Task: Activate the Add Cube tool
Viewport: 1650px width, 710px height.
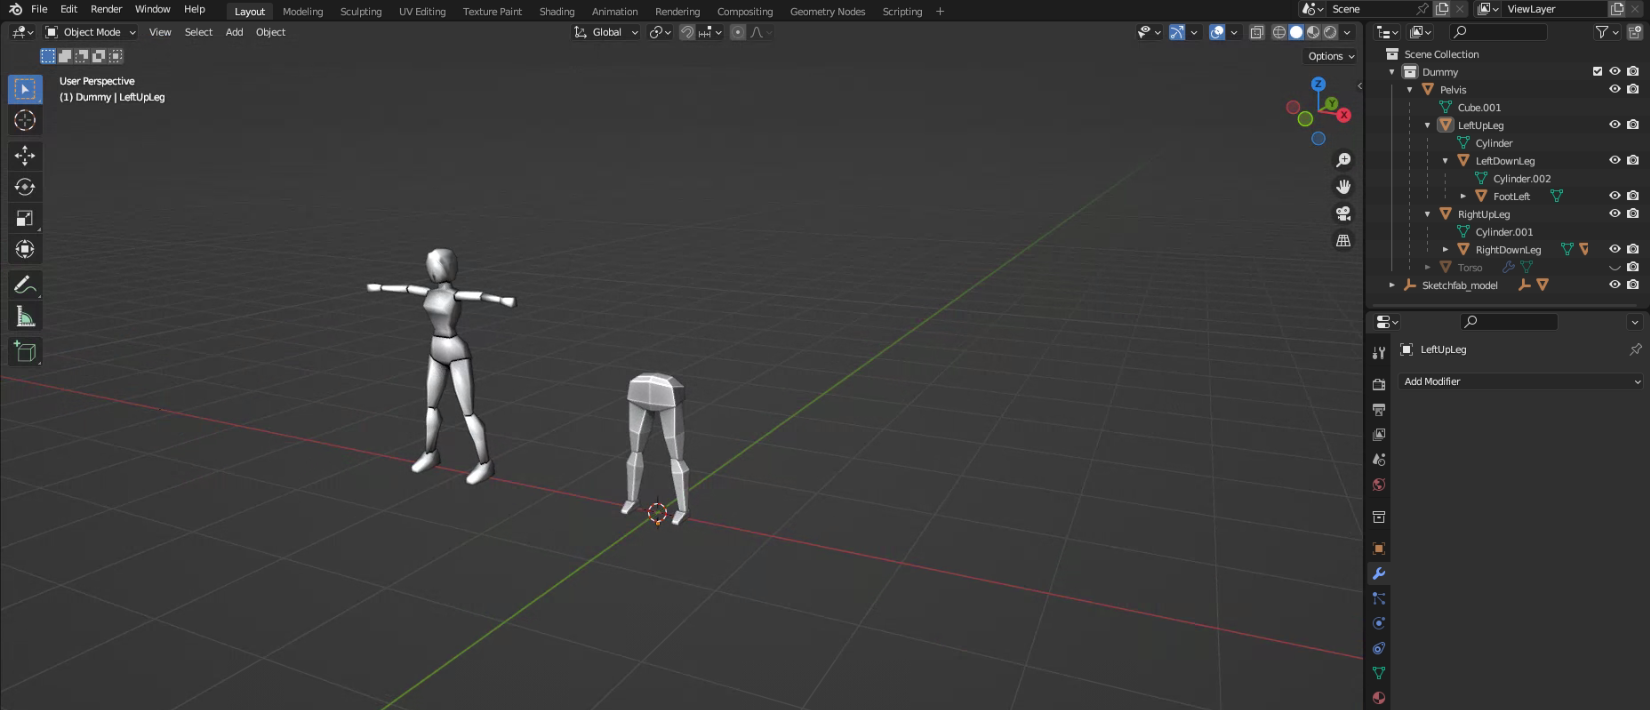Action: [25, 351]
